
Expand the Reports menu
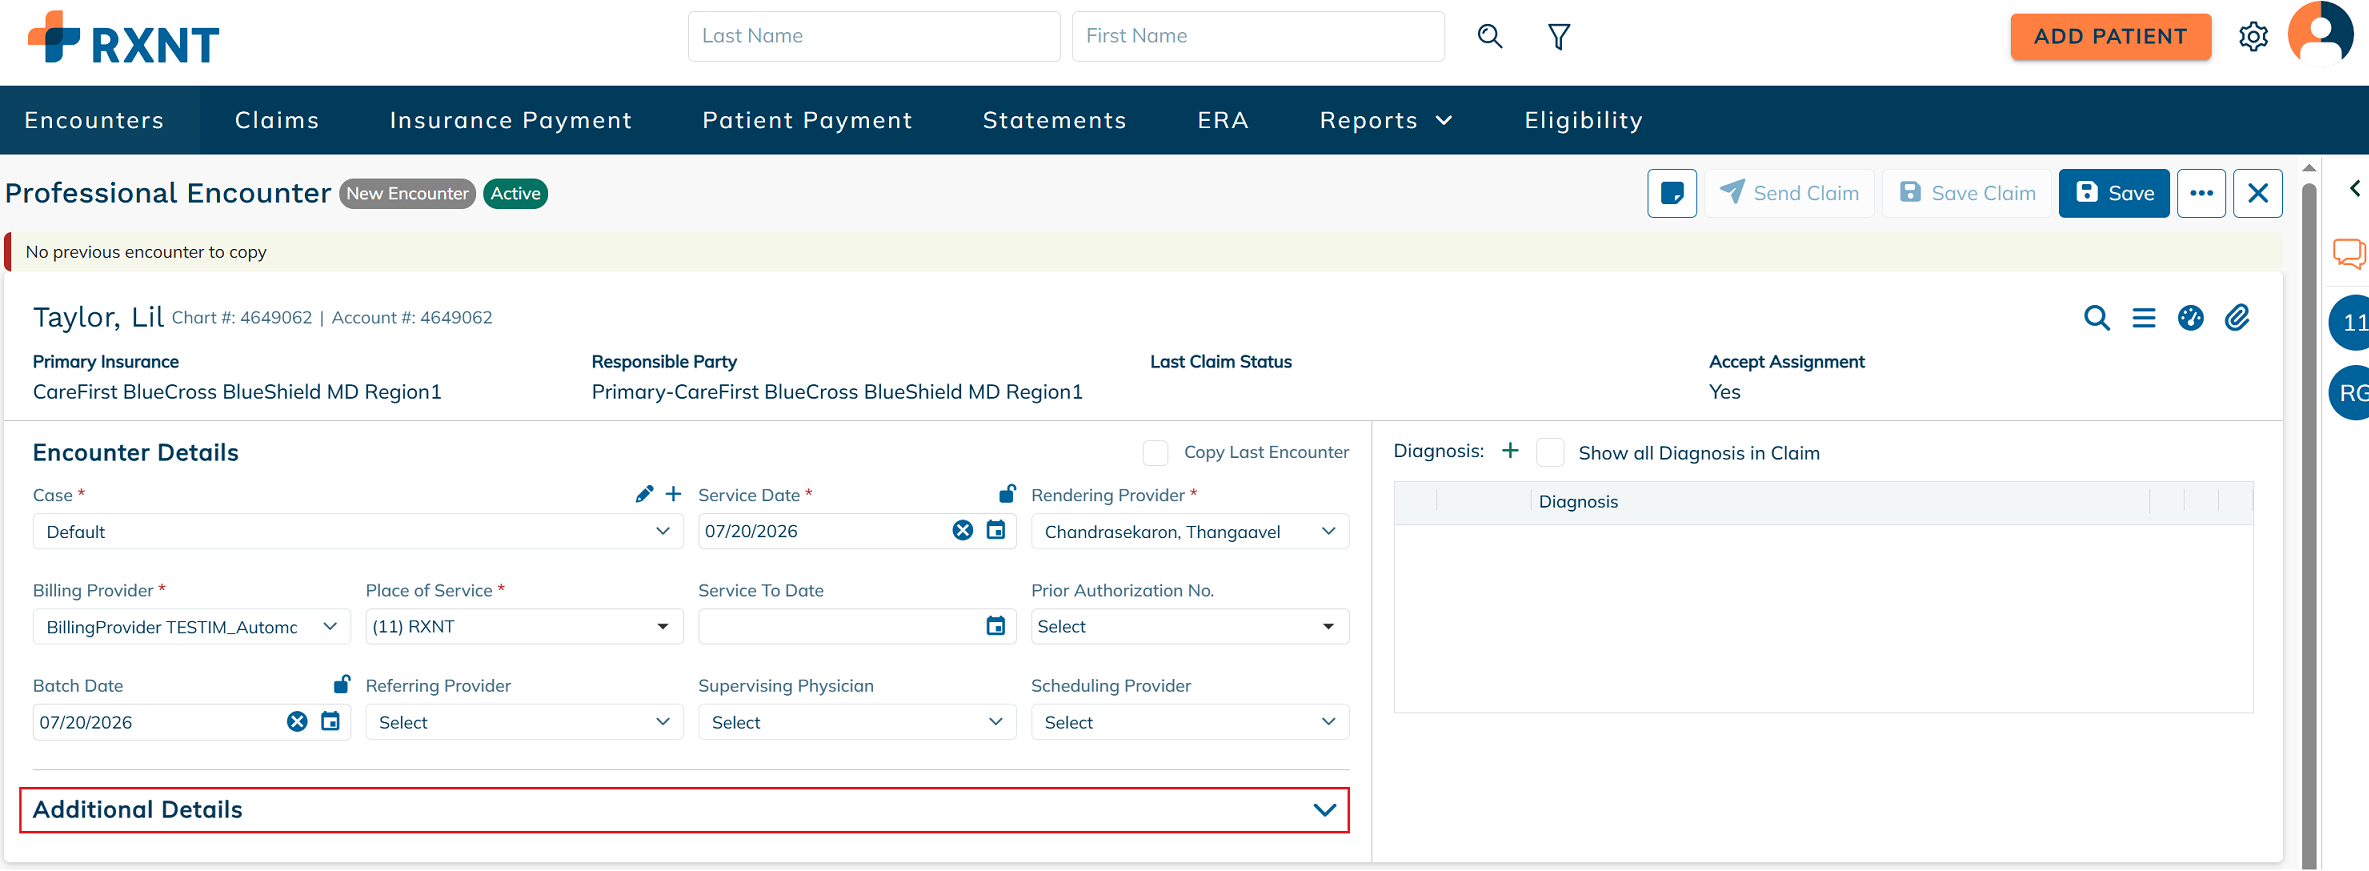[1386, 120]
